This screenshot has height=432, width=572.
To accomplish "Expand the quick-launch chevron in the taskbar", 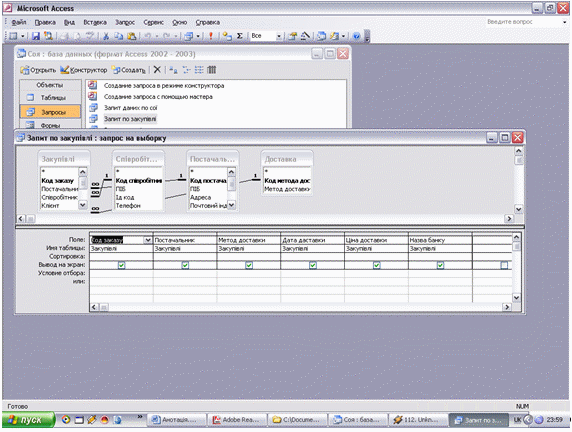I will click(x=140, y=416).
